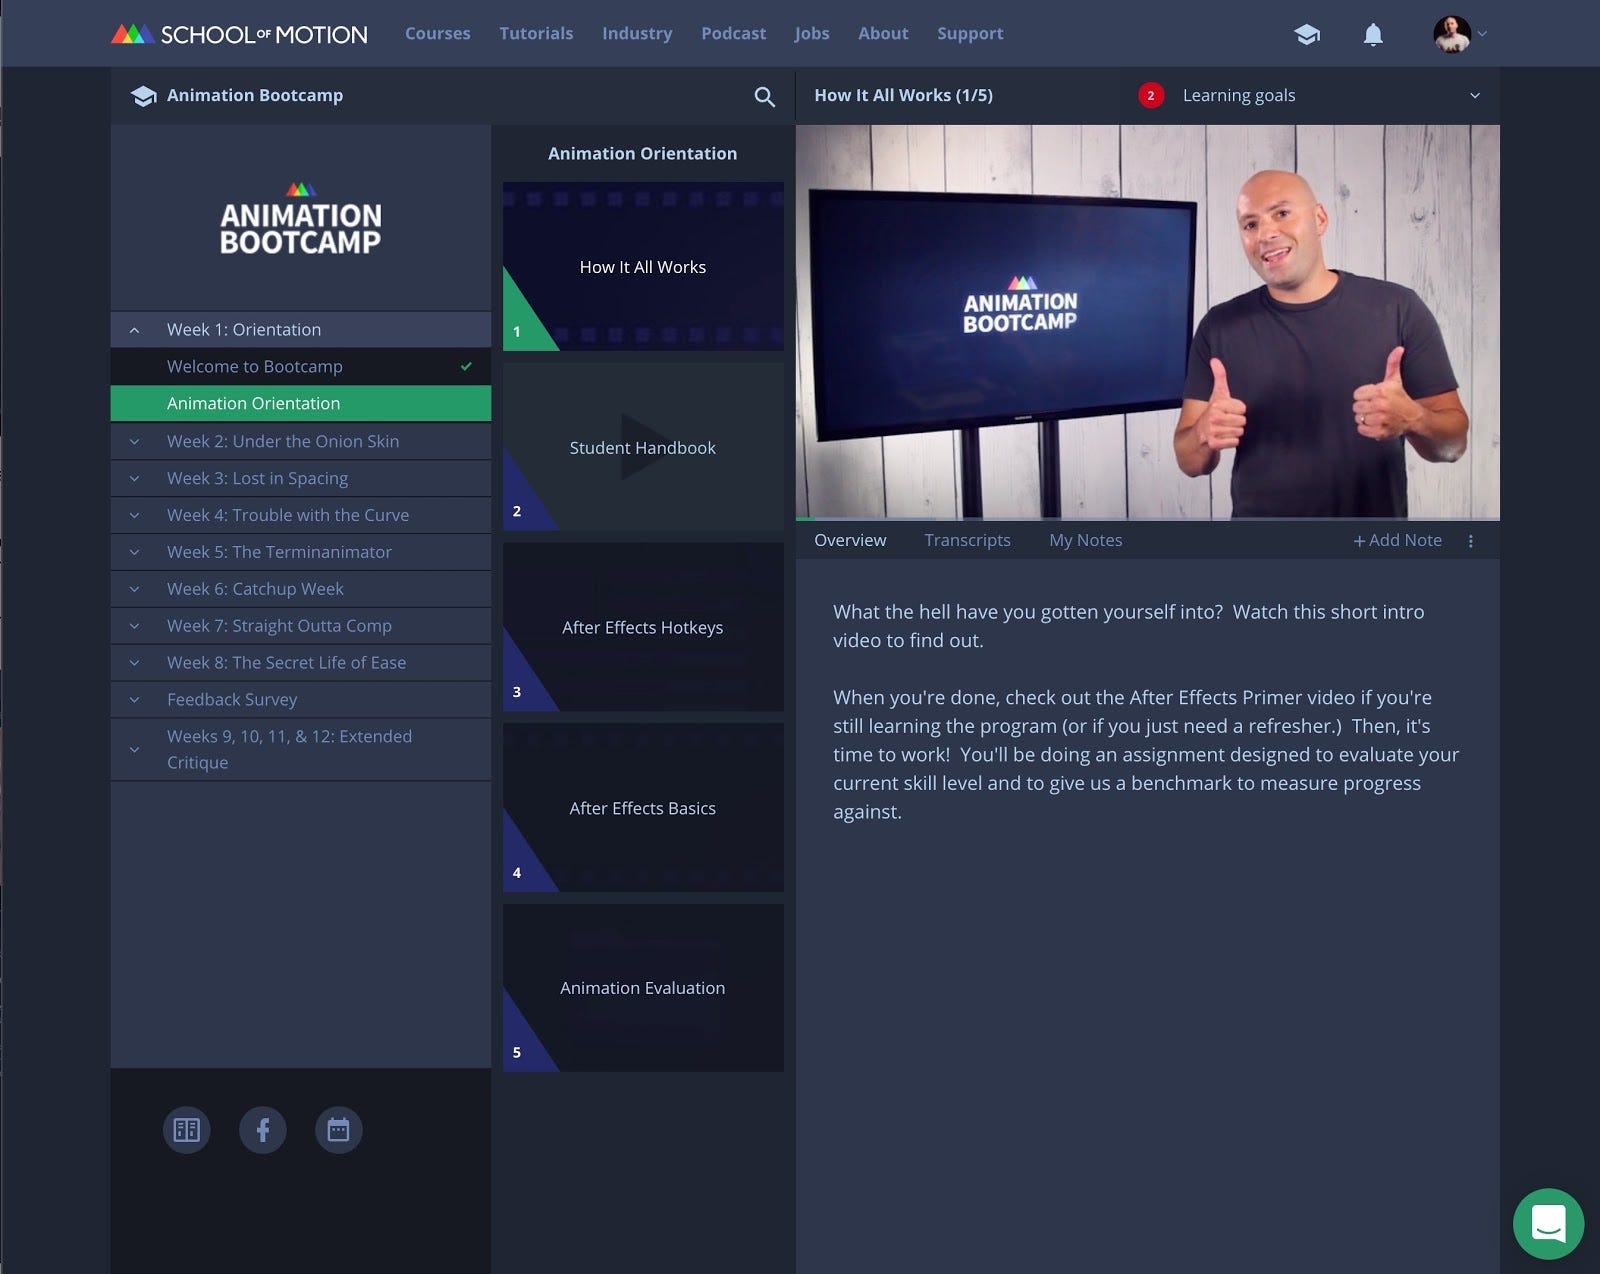The image size is (1600, 1274).
Task: Select the Animation Orientation lesson
Action: (301, 404)
